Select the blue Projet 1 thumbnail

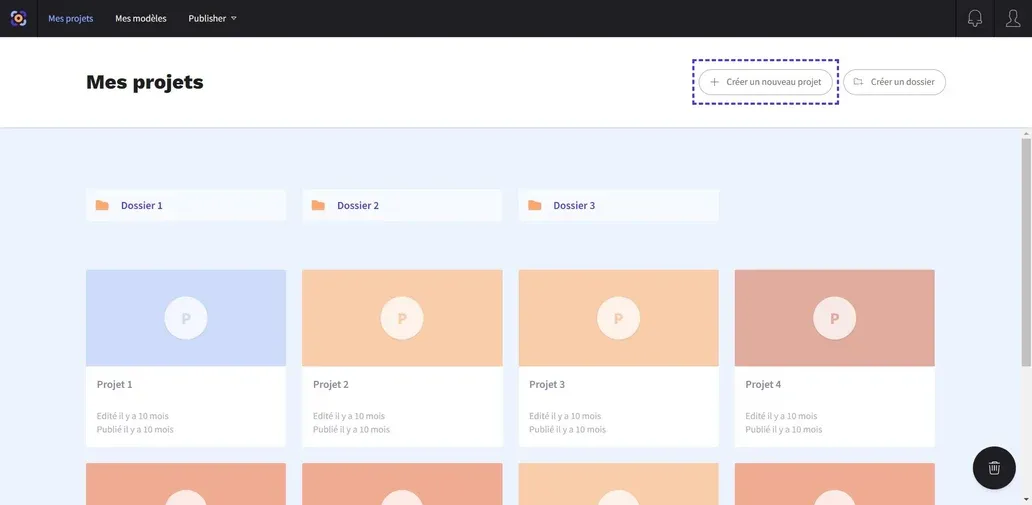point(186,318)
